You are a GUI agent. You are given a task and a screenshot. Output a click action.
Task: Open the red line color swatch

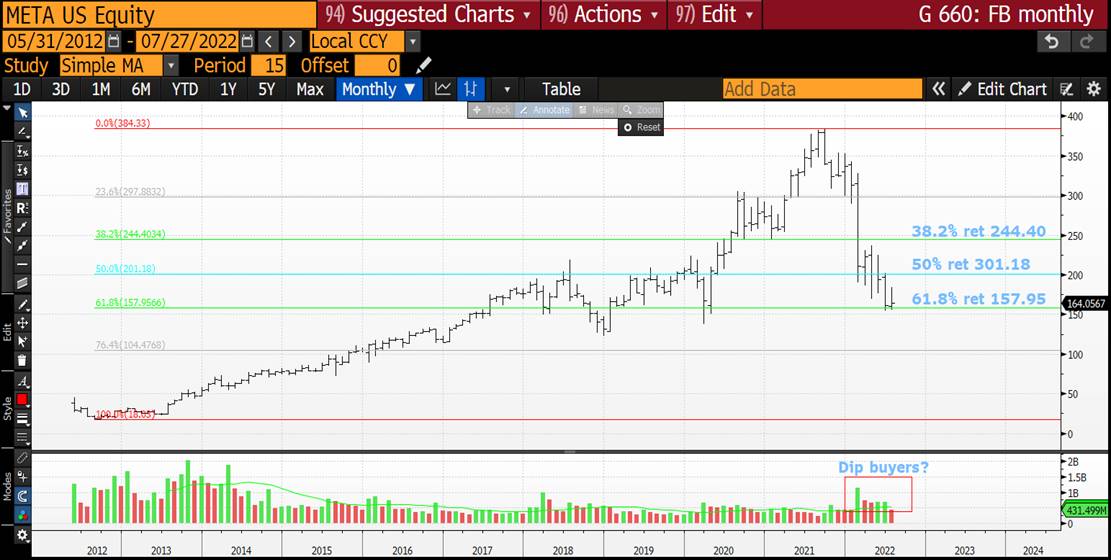click(x=22, y=400)
